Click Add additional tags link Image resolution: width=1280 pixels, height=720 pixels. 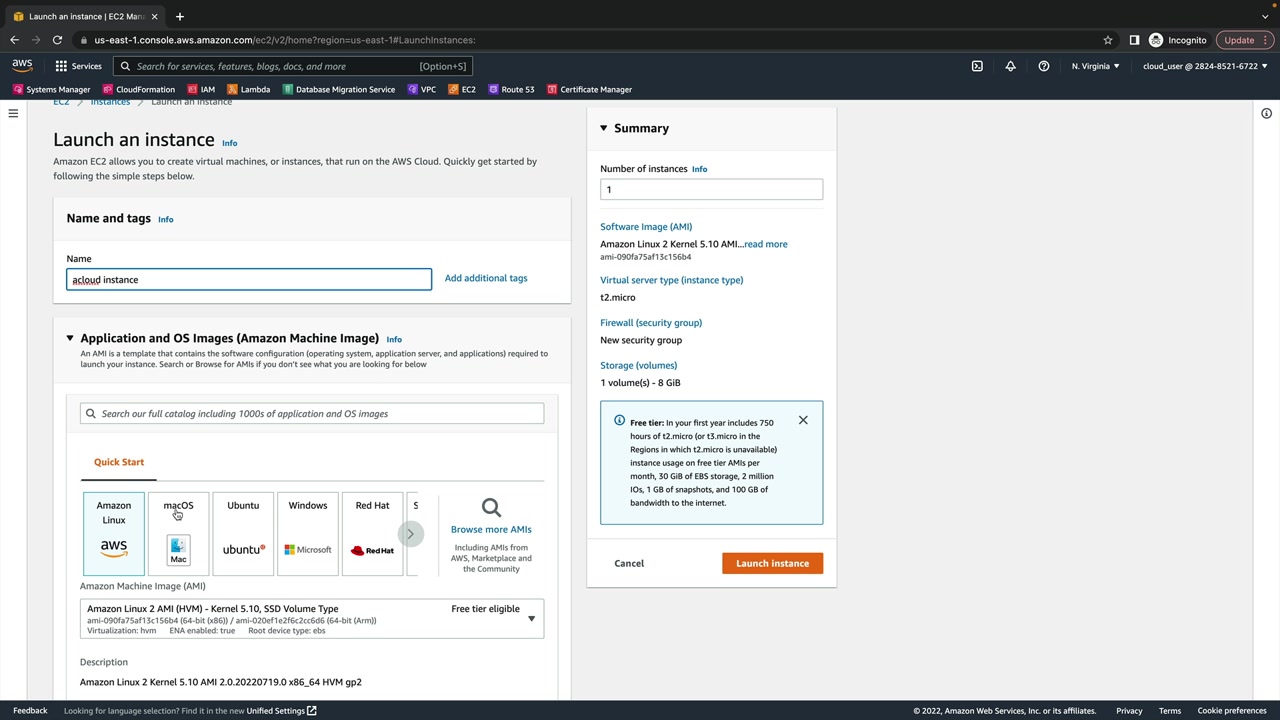pyautogui.click(x=486, y=278)
